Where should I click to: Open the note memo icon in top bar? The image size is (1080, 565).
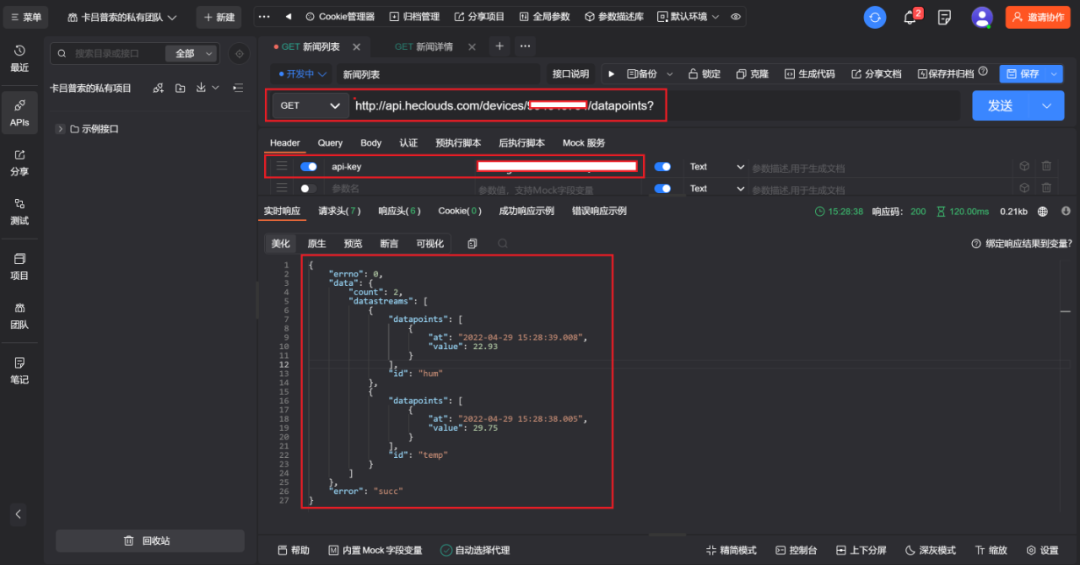(x=944, y=17)
